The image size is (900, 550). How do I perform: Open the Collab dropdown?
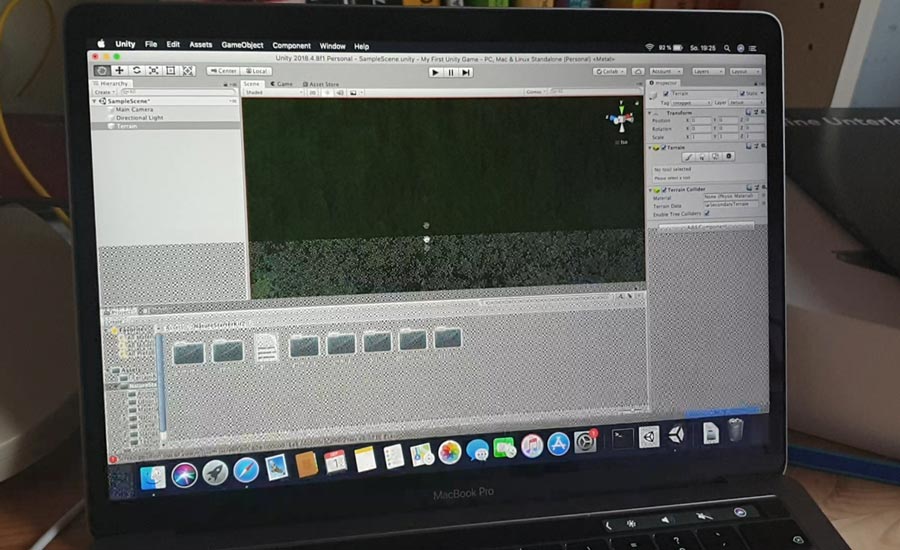(x=610, y=71)
